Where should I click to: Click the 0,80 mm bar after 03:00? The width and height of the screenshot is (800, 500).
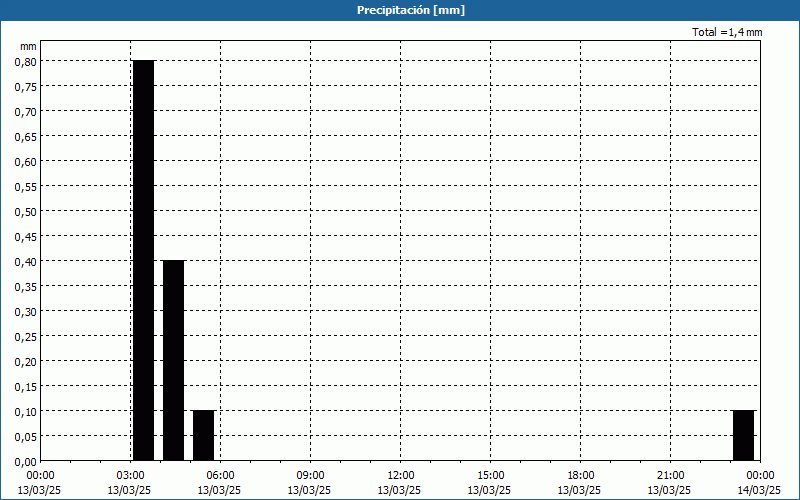(x=143, y=260)
